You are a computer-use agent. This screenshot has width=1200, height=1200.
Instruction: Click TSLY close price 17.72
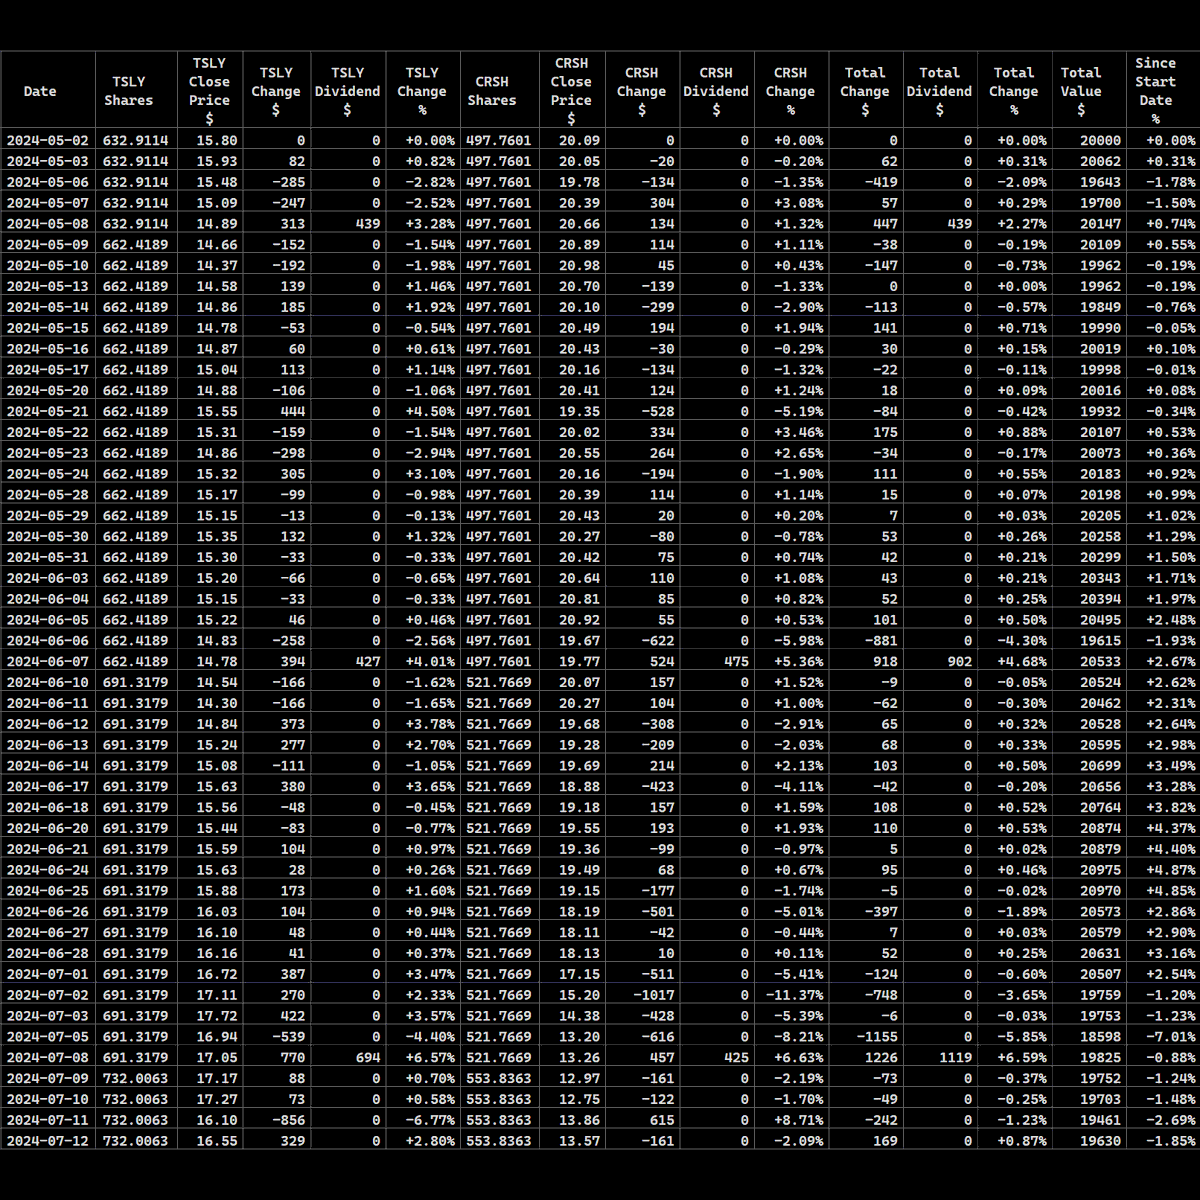coord(217,1016)
